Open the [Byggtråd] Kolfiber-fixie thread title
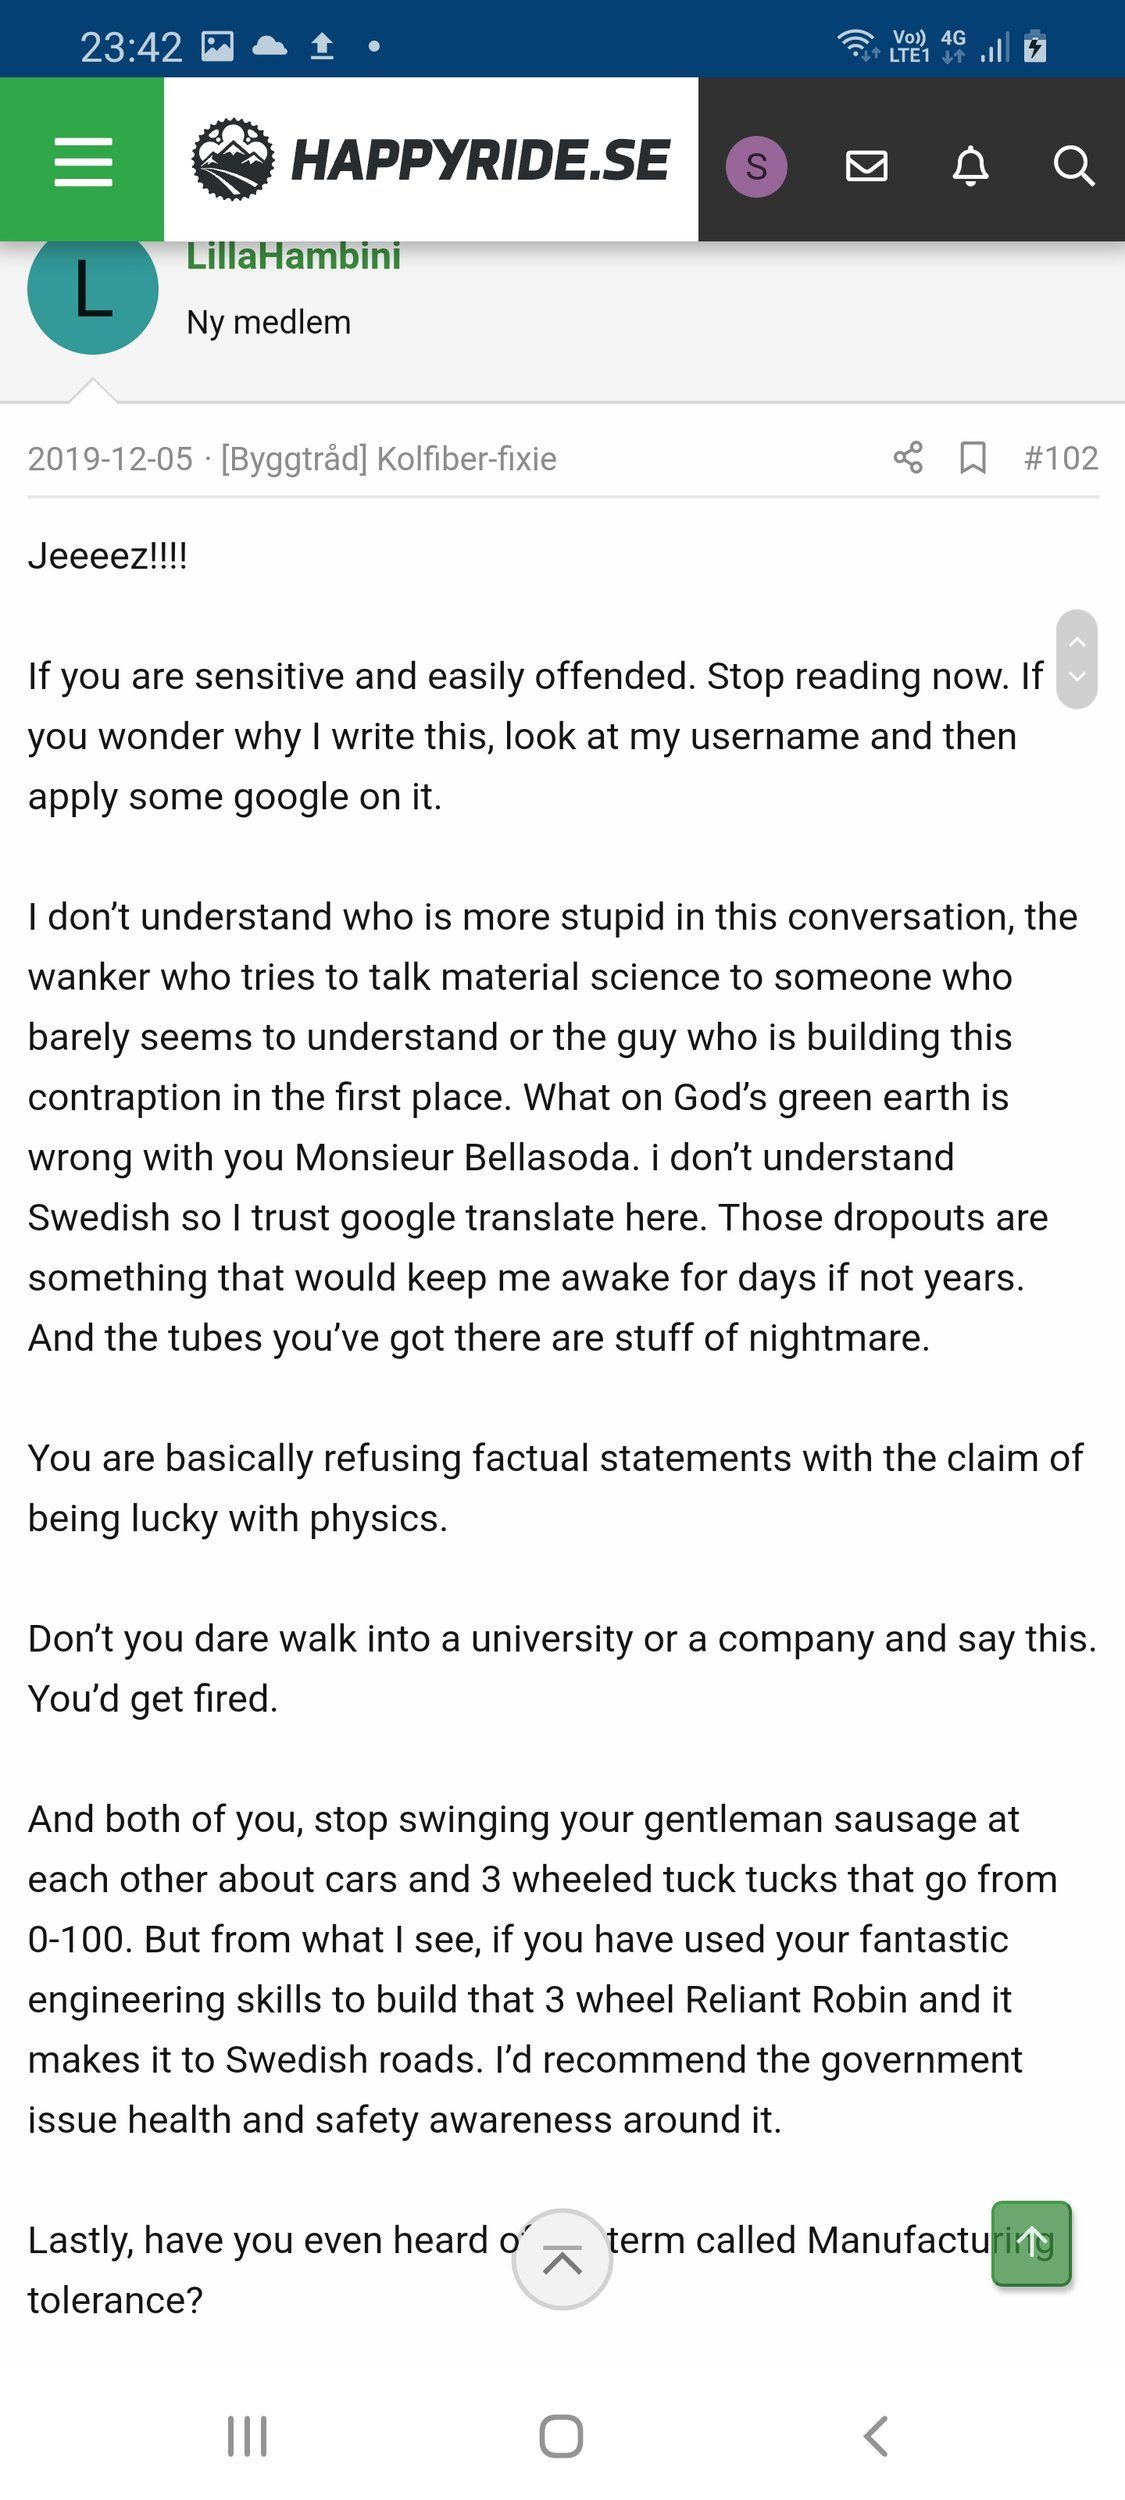Viewport: 1125px width, 2500px height. coord(389,459)
